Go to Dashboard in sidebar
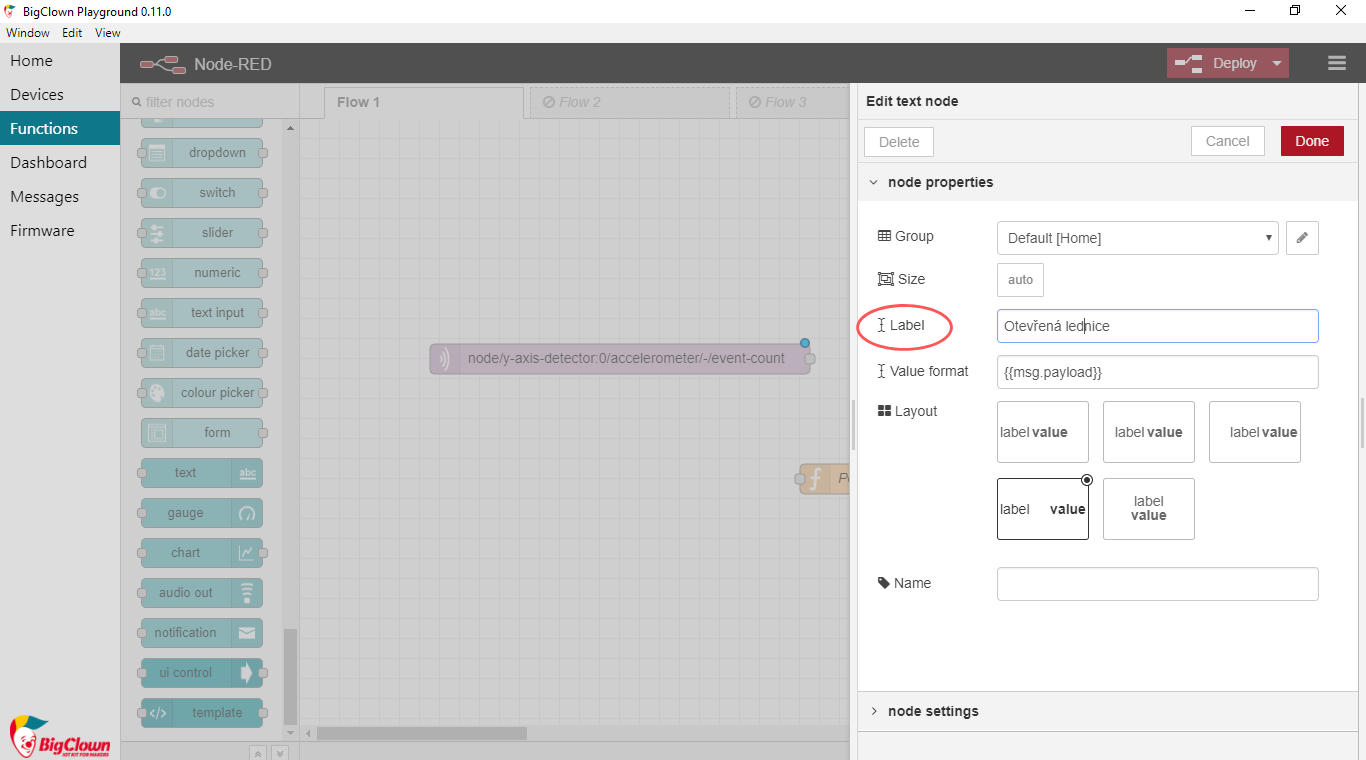 click(60, 163)
